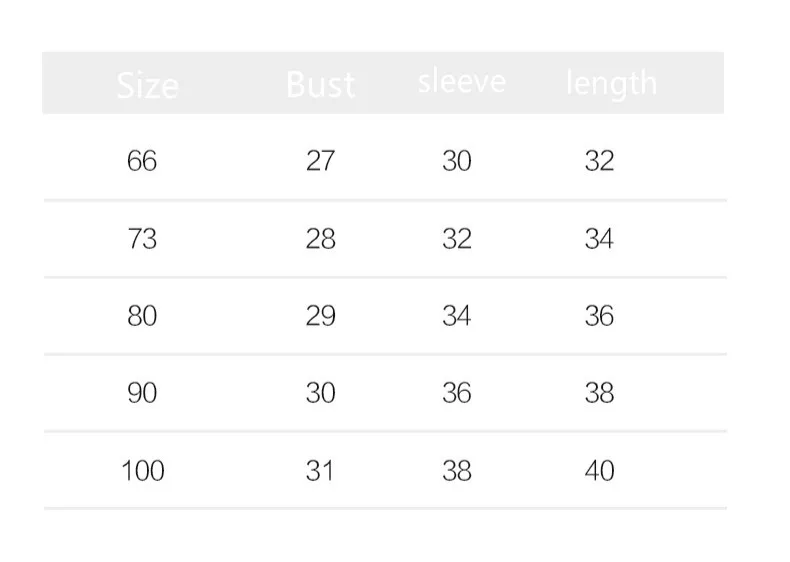Viewport: 790px width, 562px height.
Task: Click the sleeve column header
Action: (x=462, y=82)
